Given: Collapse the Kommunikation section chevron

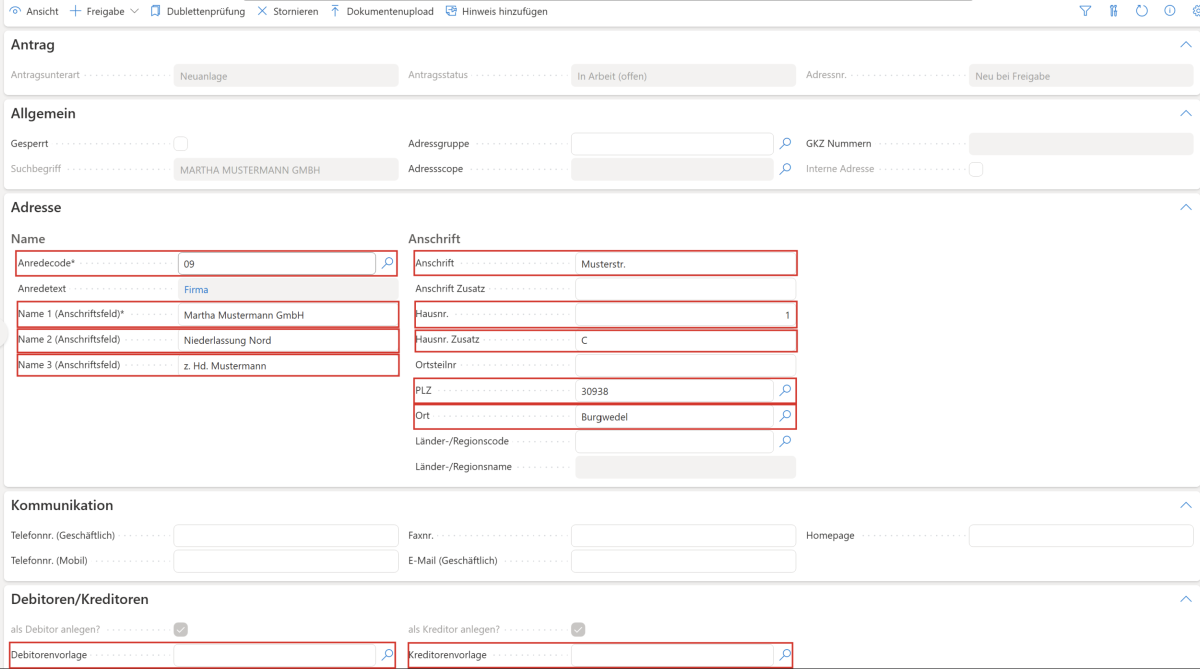Looking at the screenshot, I should coord(1186,505).
